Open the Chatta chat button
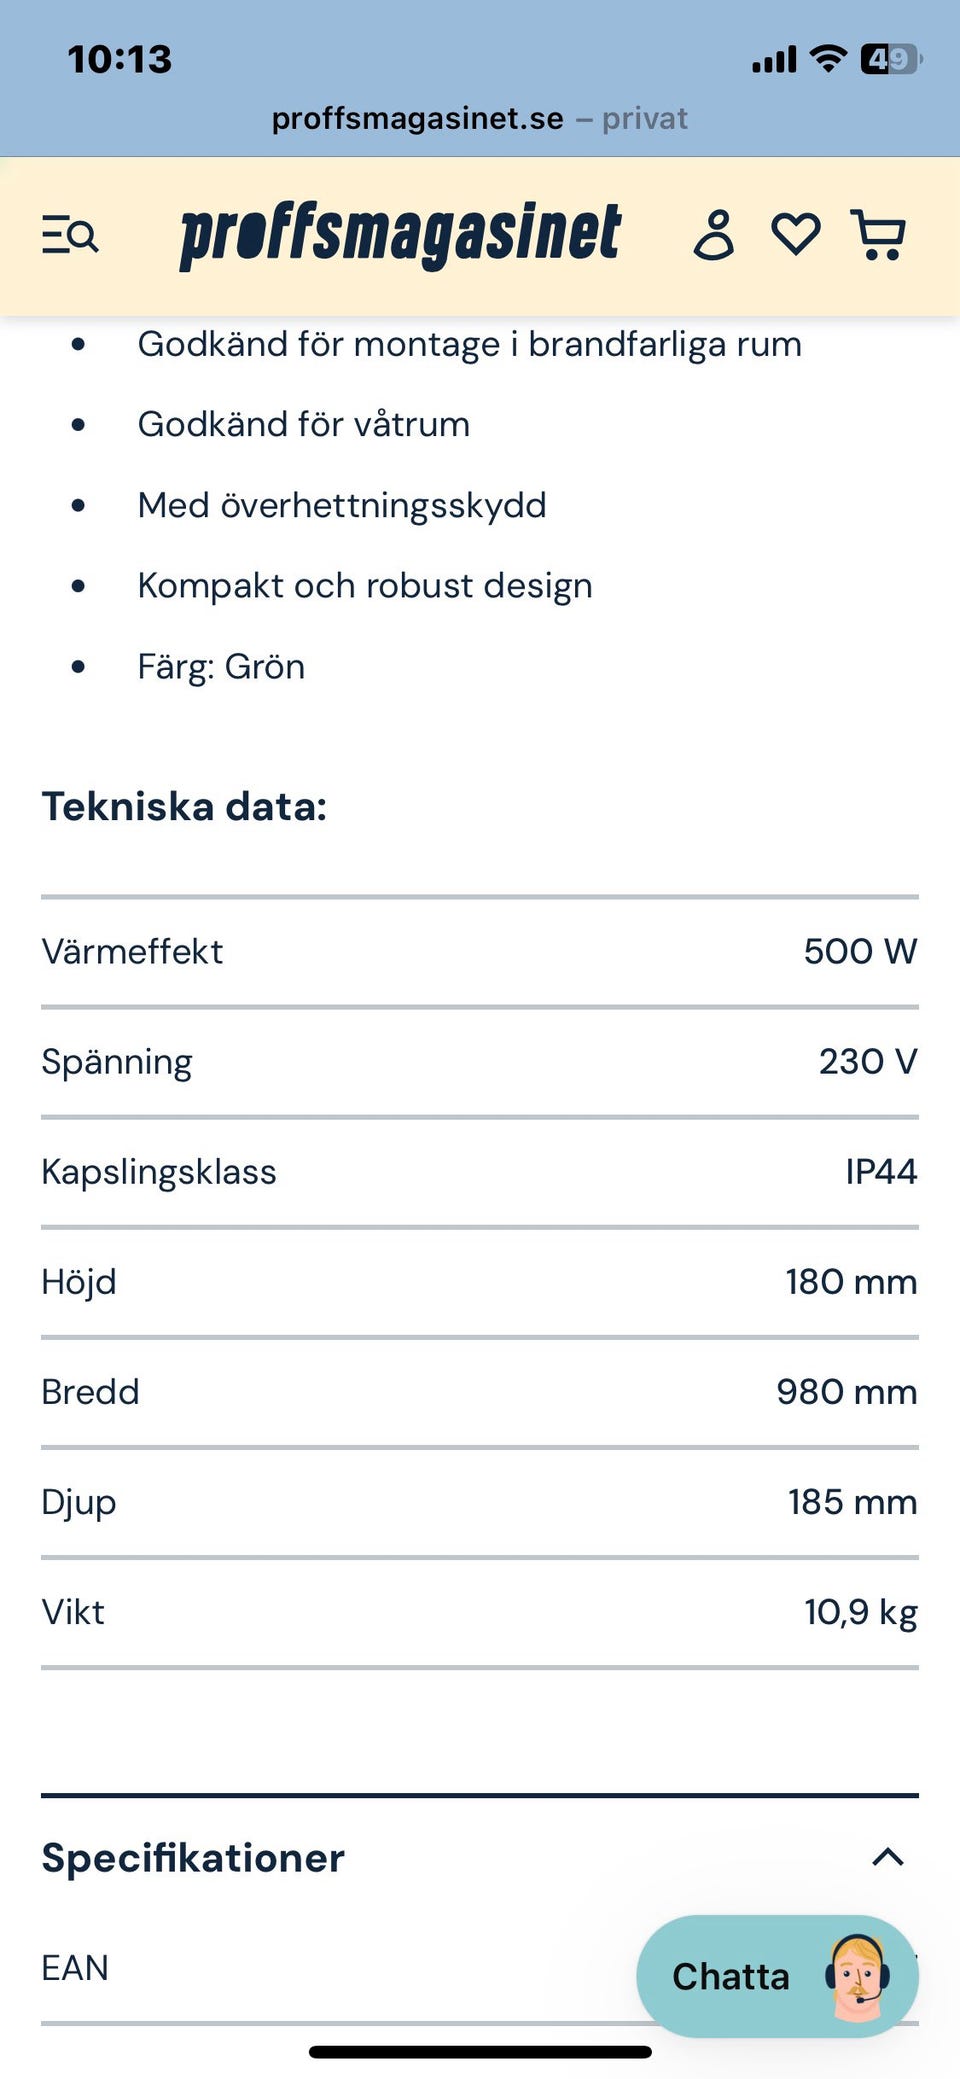This screenshot has height=2079, width=960. coord(731,1976)
